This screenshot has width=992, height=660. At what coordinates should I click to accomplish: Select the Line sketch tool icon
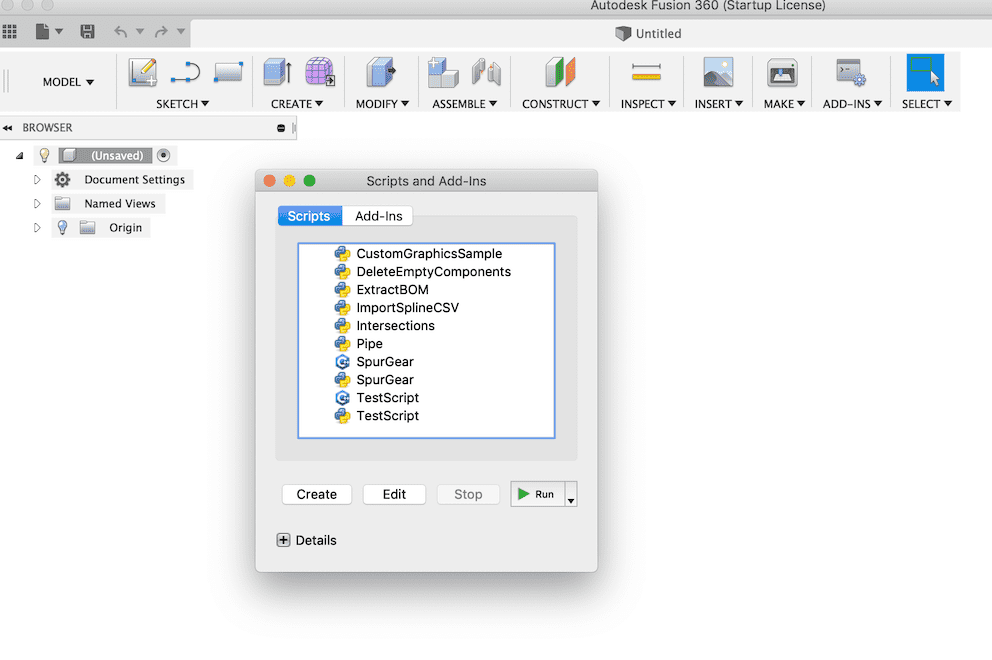(x=185, y=72)
